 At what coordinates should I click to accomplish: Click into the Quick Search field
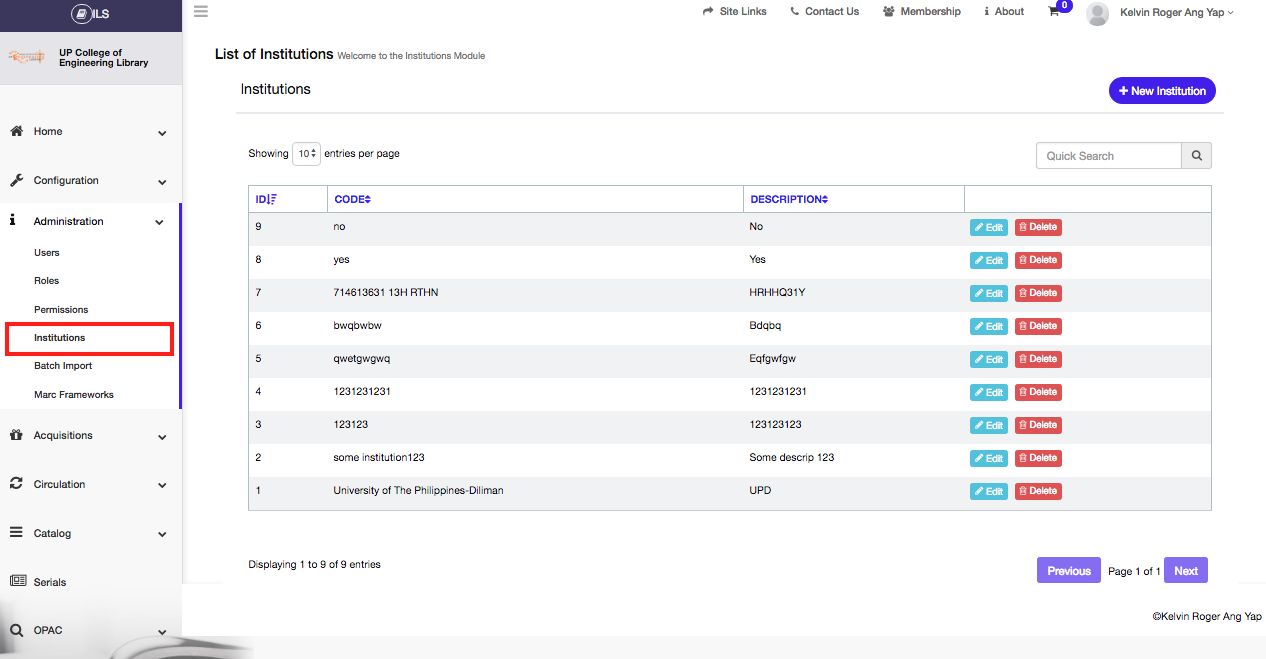[1108, 156]
